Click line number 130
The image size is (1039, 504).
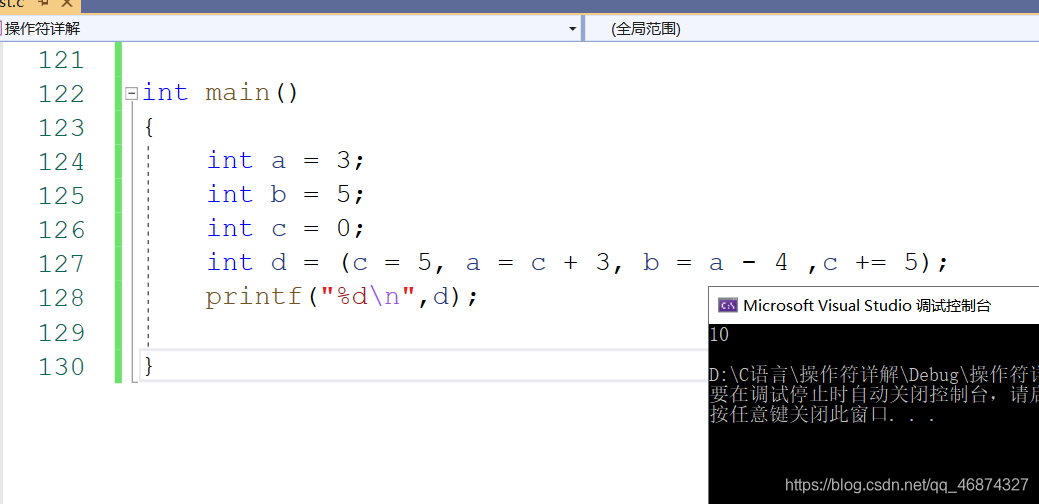(x=61, y=366)
